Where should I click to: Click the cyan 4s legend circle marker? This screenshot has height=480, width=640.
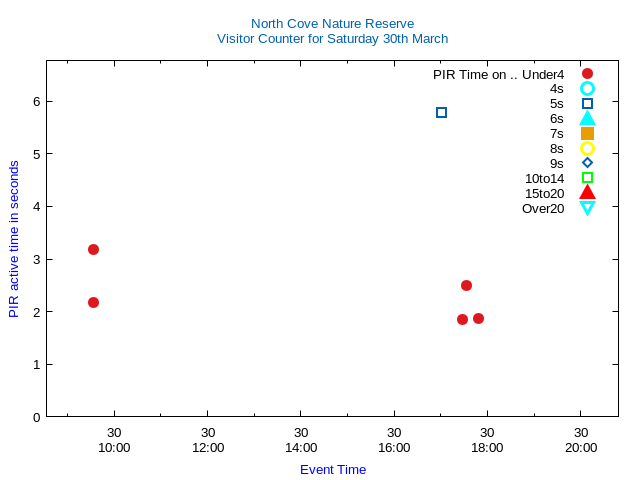tap(587, 89)
